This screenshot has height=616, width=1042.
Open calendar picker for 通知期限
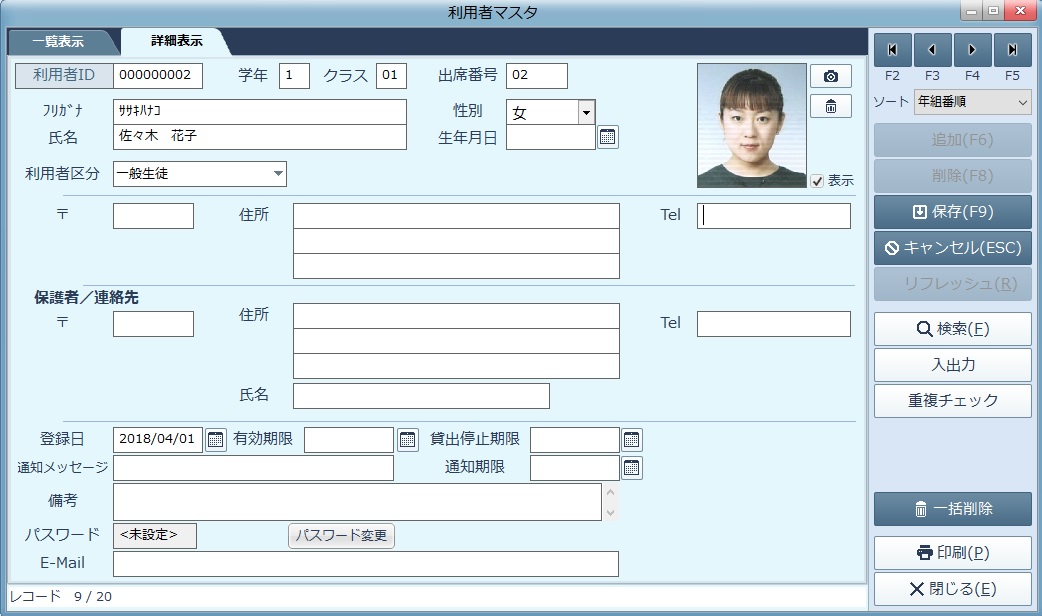click(x=631, y=468)
